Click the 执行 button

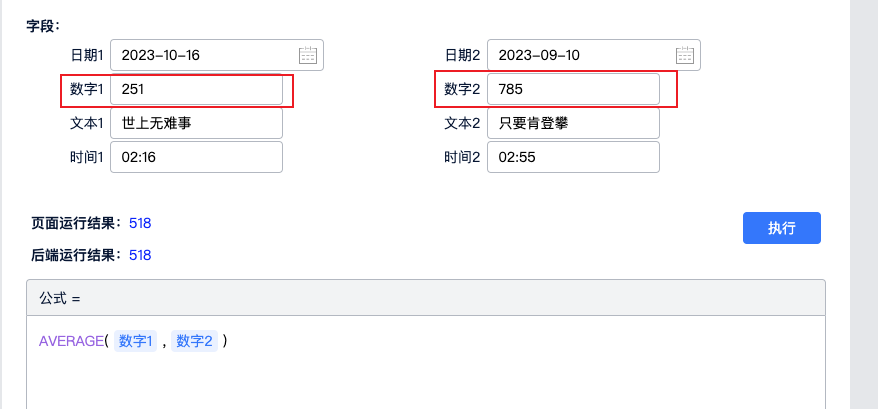tap(781, 228)
